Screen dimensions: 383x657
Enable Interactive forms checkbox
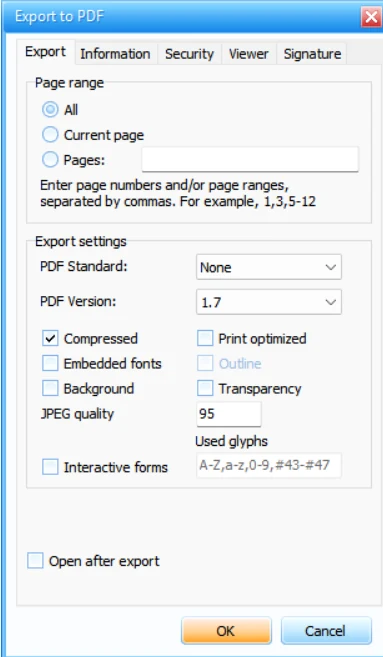click(x=50, y=467)
